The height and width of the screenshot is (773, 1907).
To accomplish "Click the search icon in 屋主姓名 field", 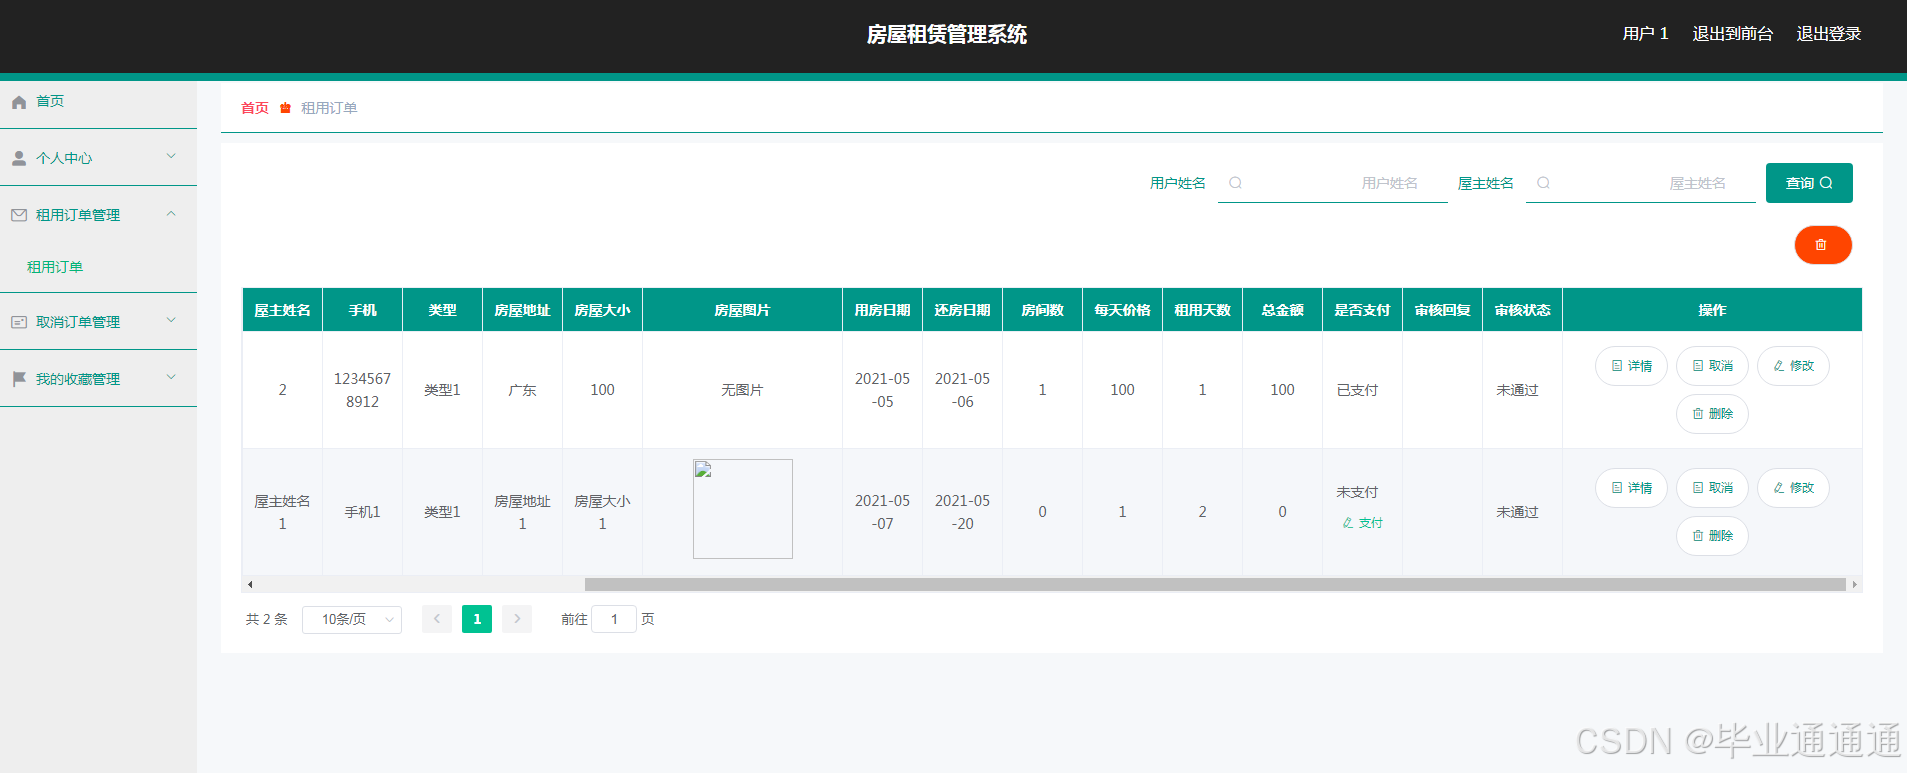I will point(1543,183).
